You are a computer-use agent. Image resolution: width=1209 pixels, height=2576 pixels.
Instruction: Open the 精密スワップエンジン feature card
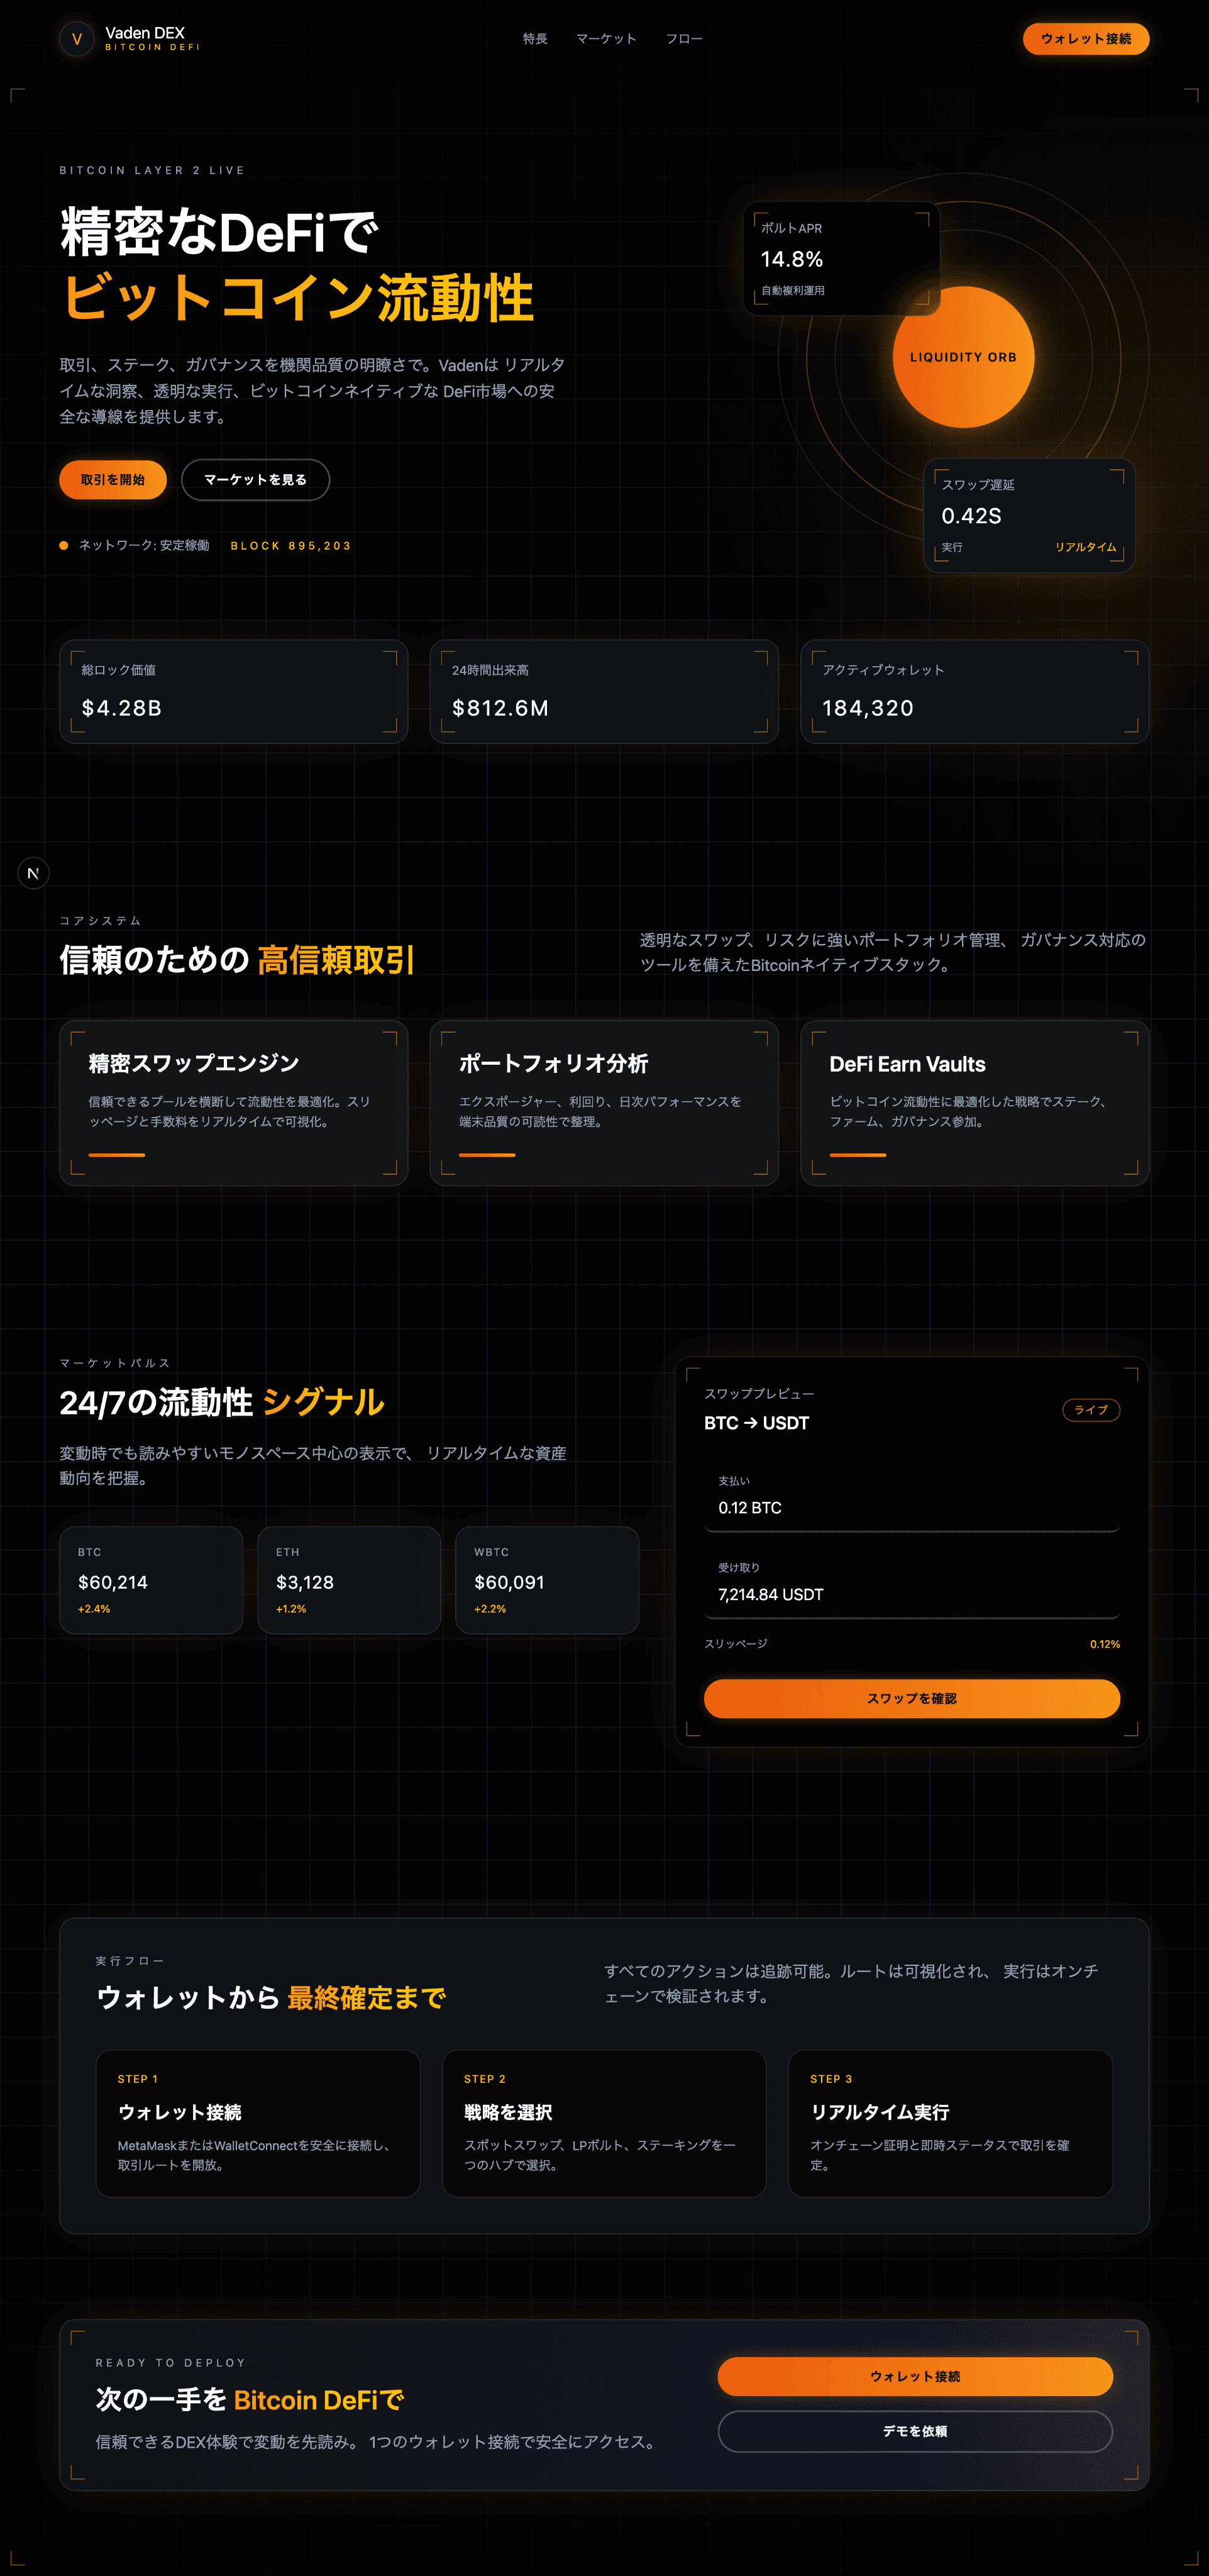pyautogui.click(x=233, y=1103)
